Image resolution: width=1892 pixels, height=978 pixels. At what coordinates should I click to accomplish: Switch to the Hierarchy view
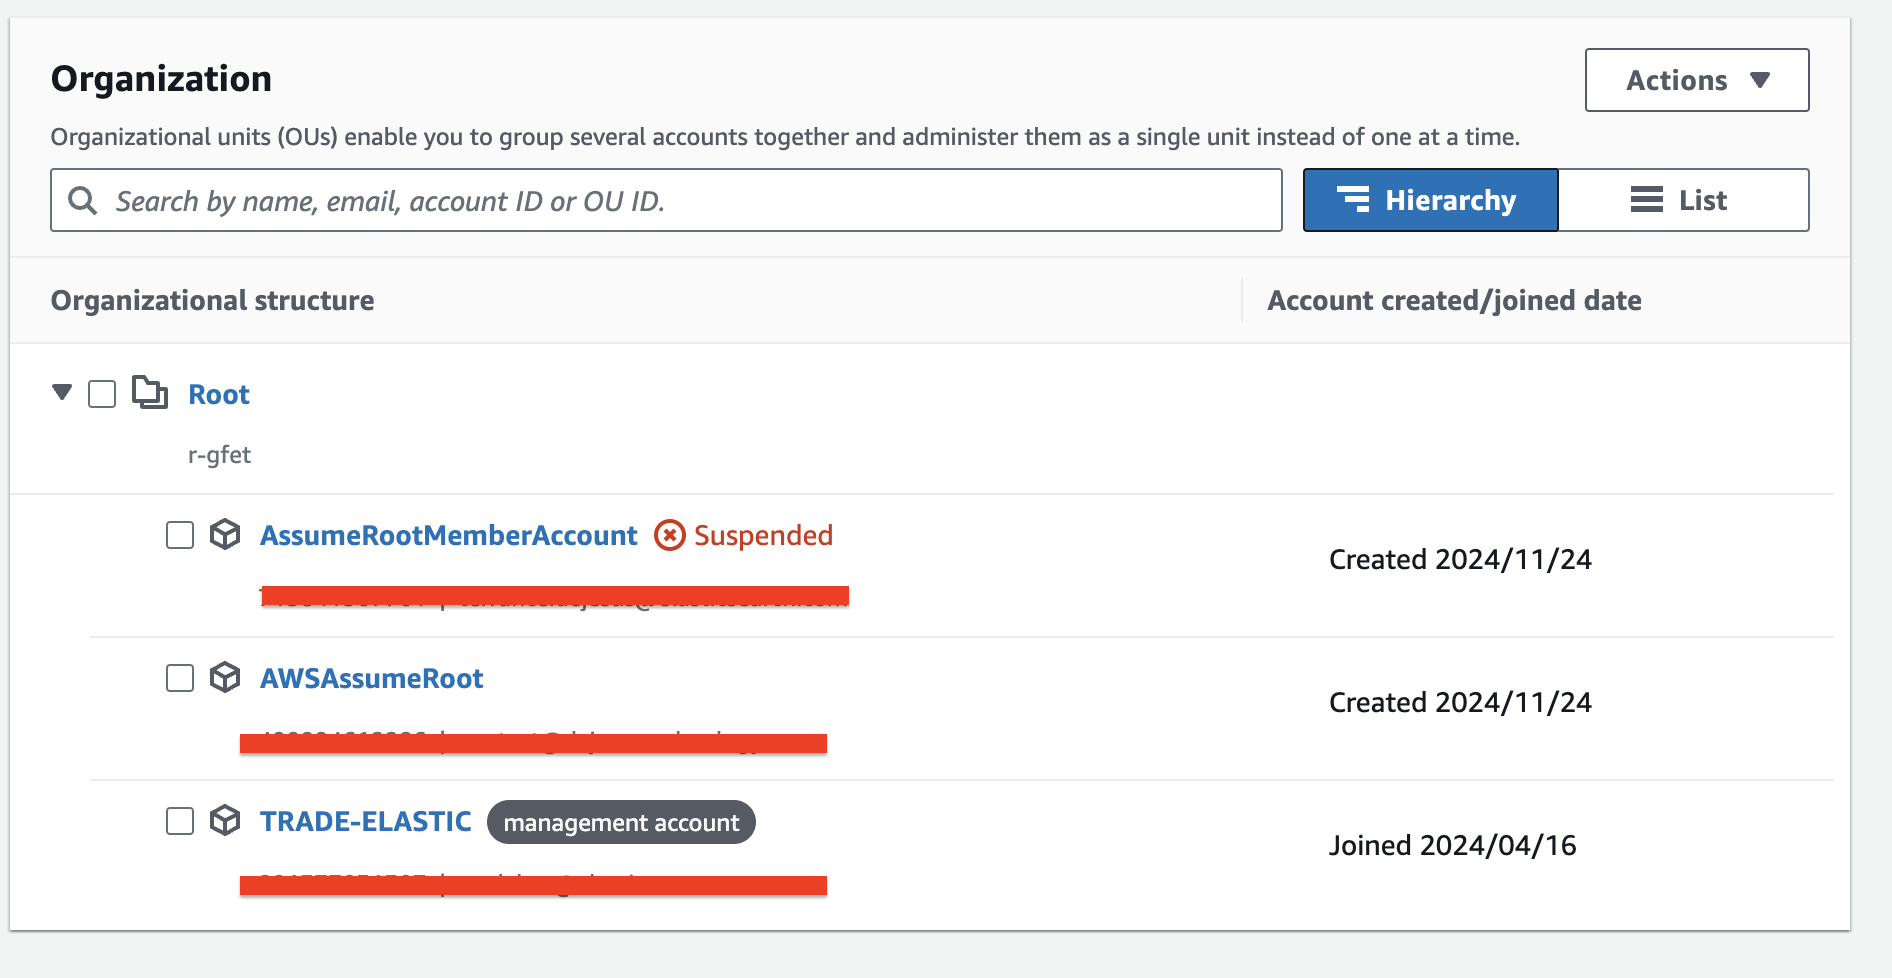pyautogui.click(x=1430, y=200)
